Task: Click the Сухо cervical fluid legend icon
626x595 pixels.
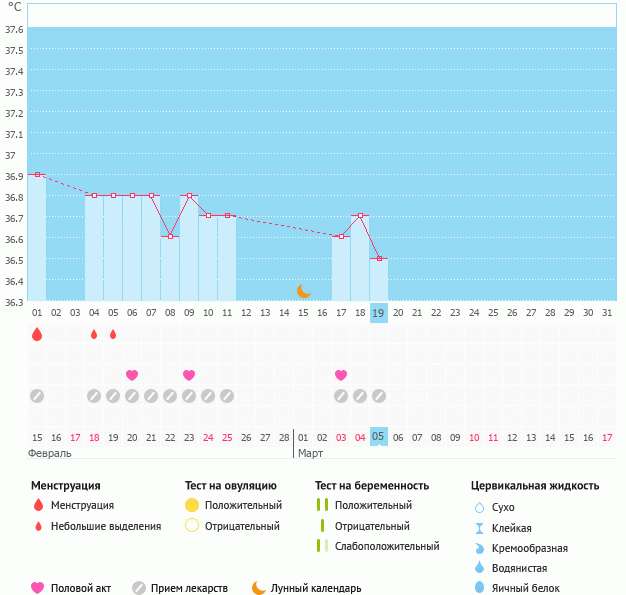Action: click(x=479, y=508)
